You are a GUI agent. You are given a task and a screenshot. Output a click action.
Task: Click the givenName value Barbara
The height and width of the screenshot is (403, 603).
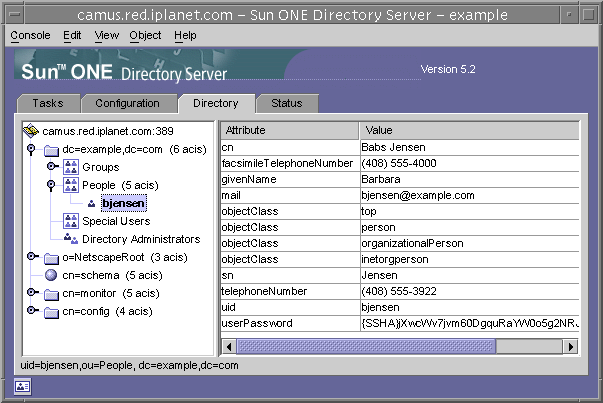point(381,179)
